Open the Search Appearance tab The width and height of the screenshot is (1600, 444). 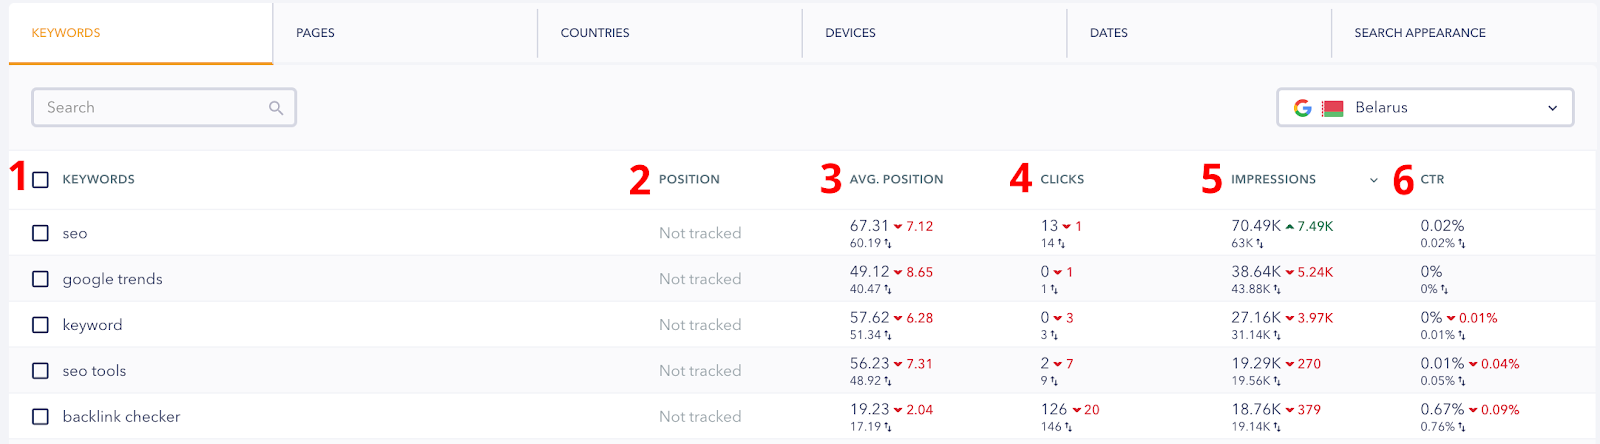pos(1420,33)
